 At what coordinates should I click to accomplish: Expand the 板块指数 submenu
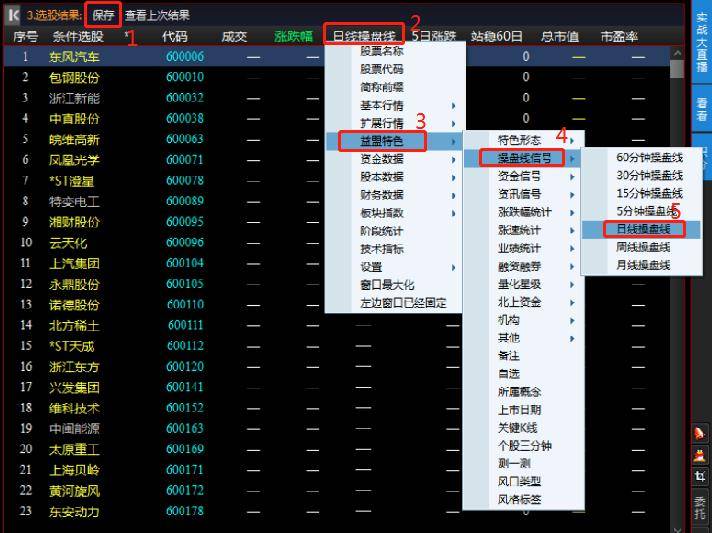point(394,213)
